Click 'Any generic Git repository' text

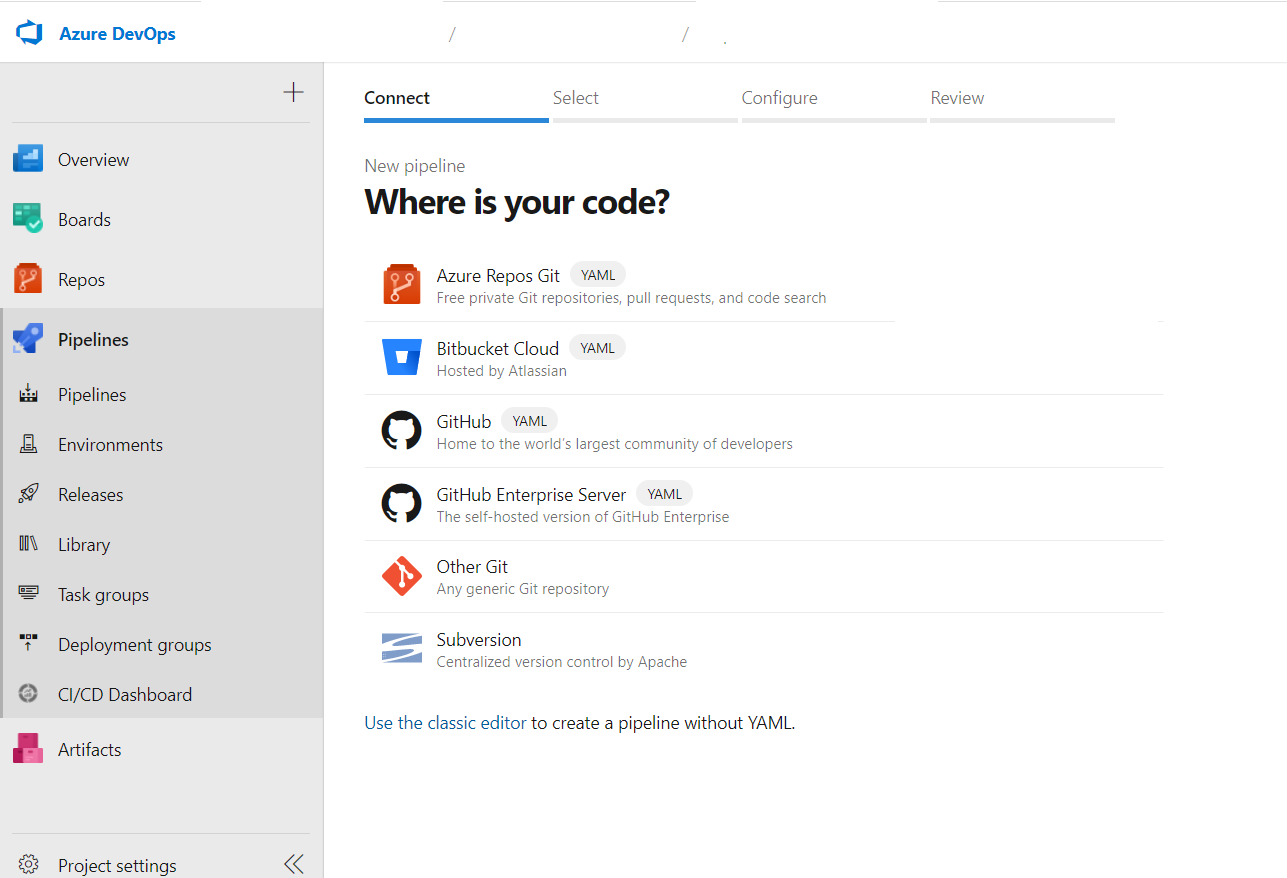pyautogui.click(x=523, y=589)
